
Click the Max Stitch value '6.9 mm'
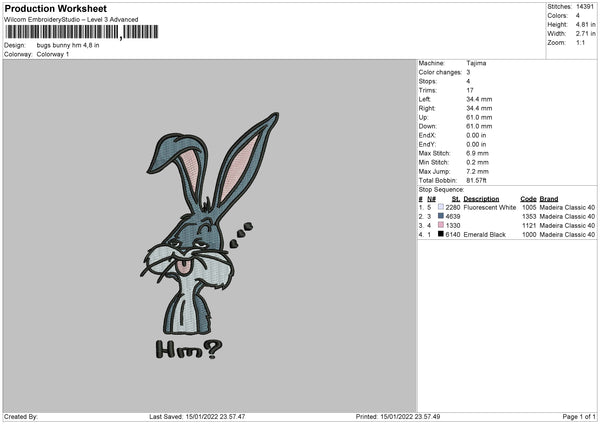[x=478, y=153]
